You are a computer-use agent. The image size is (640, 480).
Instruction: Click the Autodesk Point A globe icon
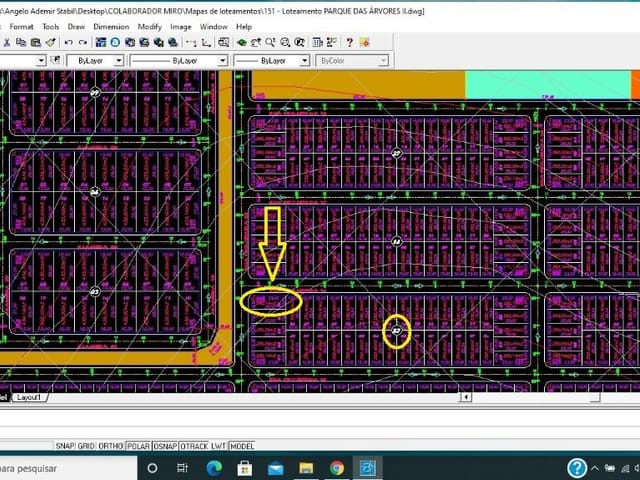tap(115, 42)
